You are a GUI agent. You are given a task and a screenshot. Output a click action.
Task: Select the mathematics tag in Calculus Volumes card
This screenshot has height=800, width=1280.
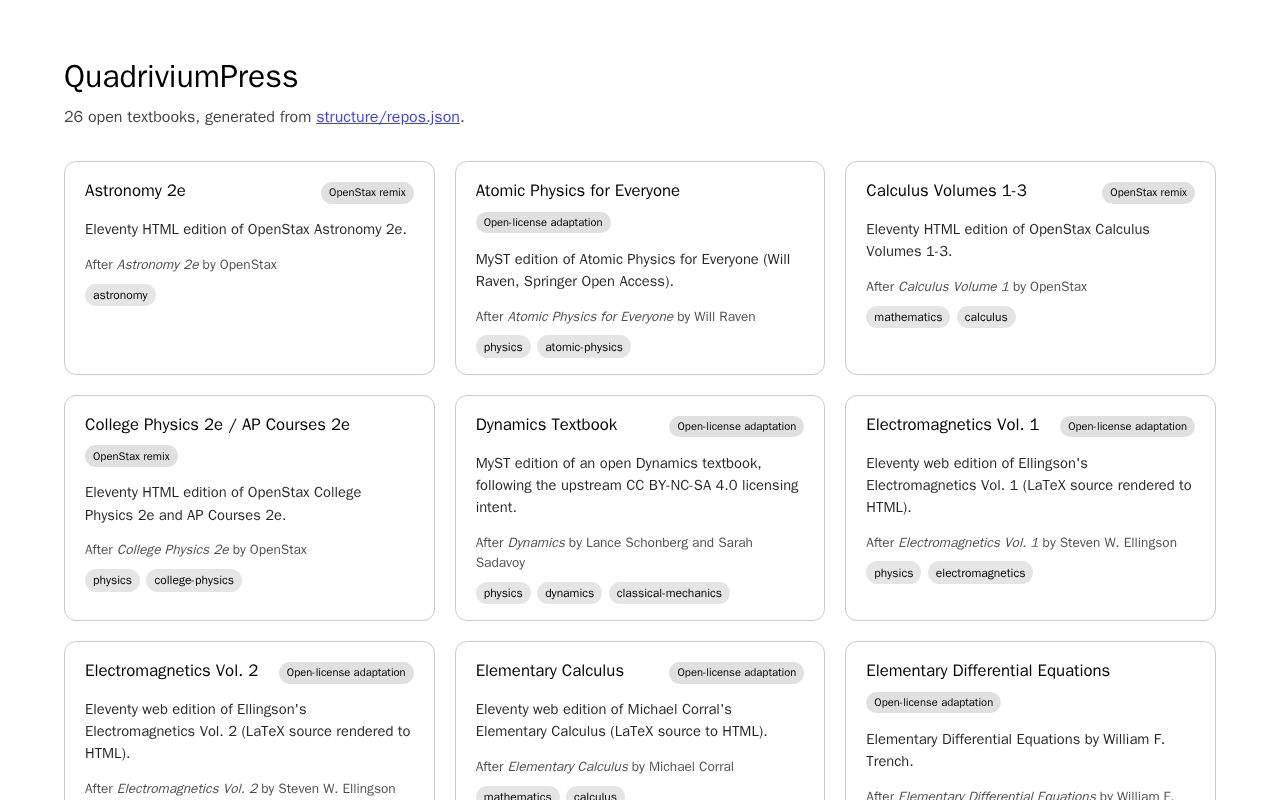coord(908,317)
